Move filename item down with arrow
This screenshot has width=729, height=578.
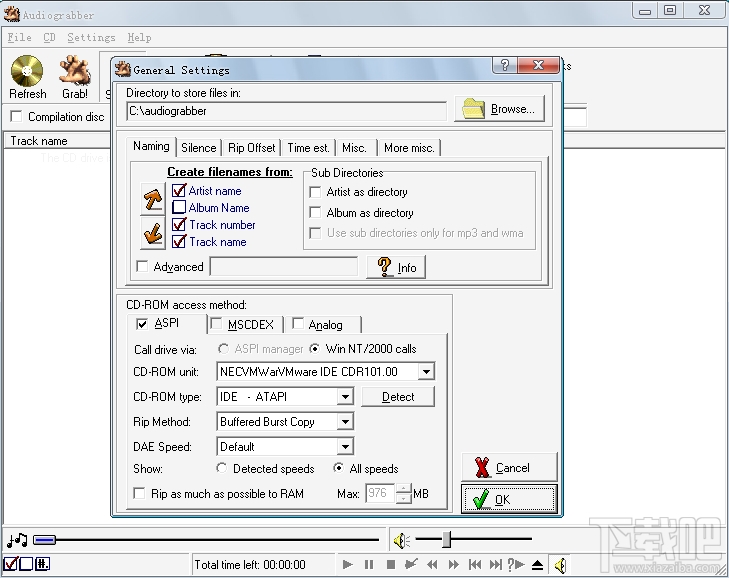152,234
